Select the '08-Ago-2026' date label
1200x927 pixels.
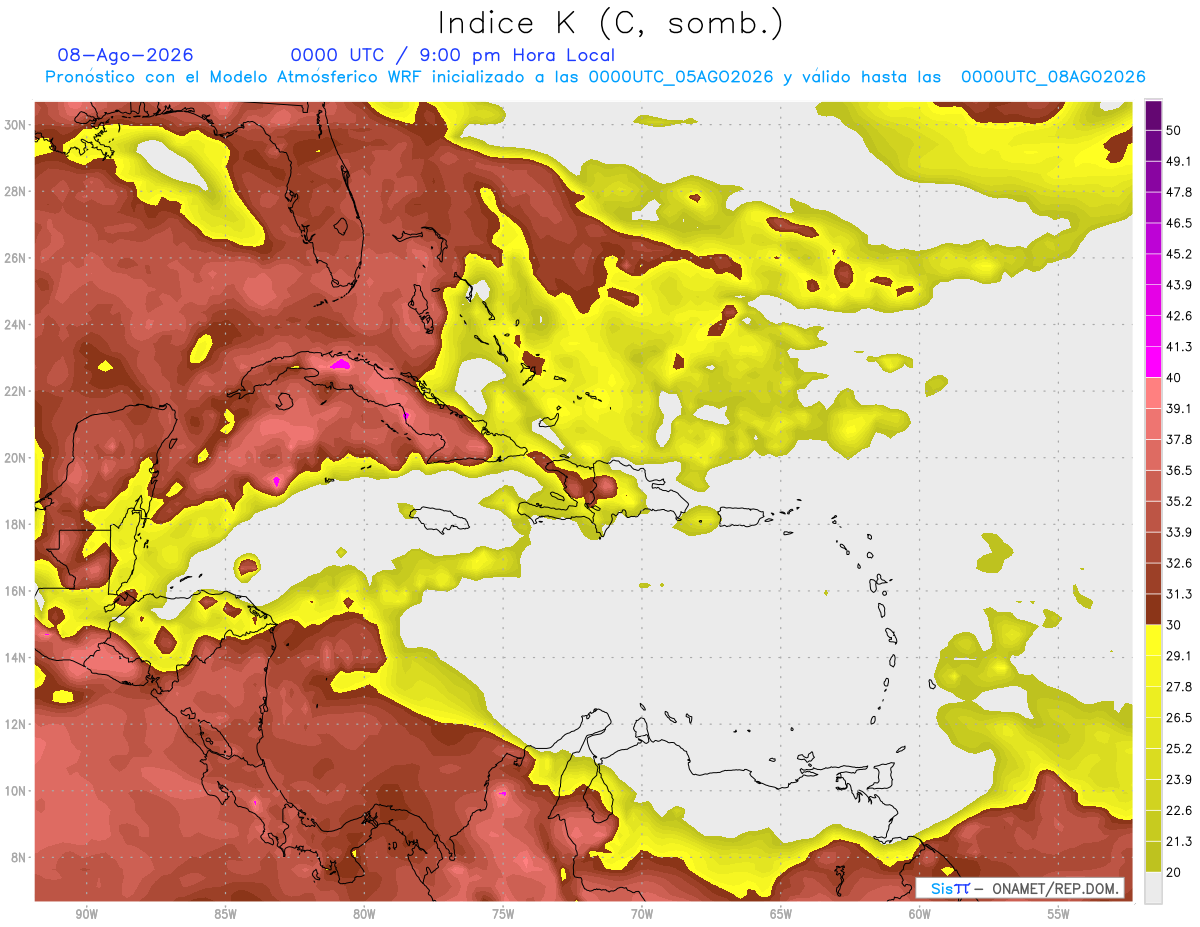point(126,55)
